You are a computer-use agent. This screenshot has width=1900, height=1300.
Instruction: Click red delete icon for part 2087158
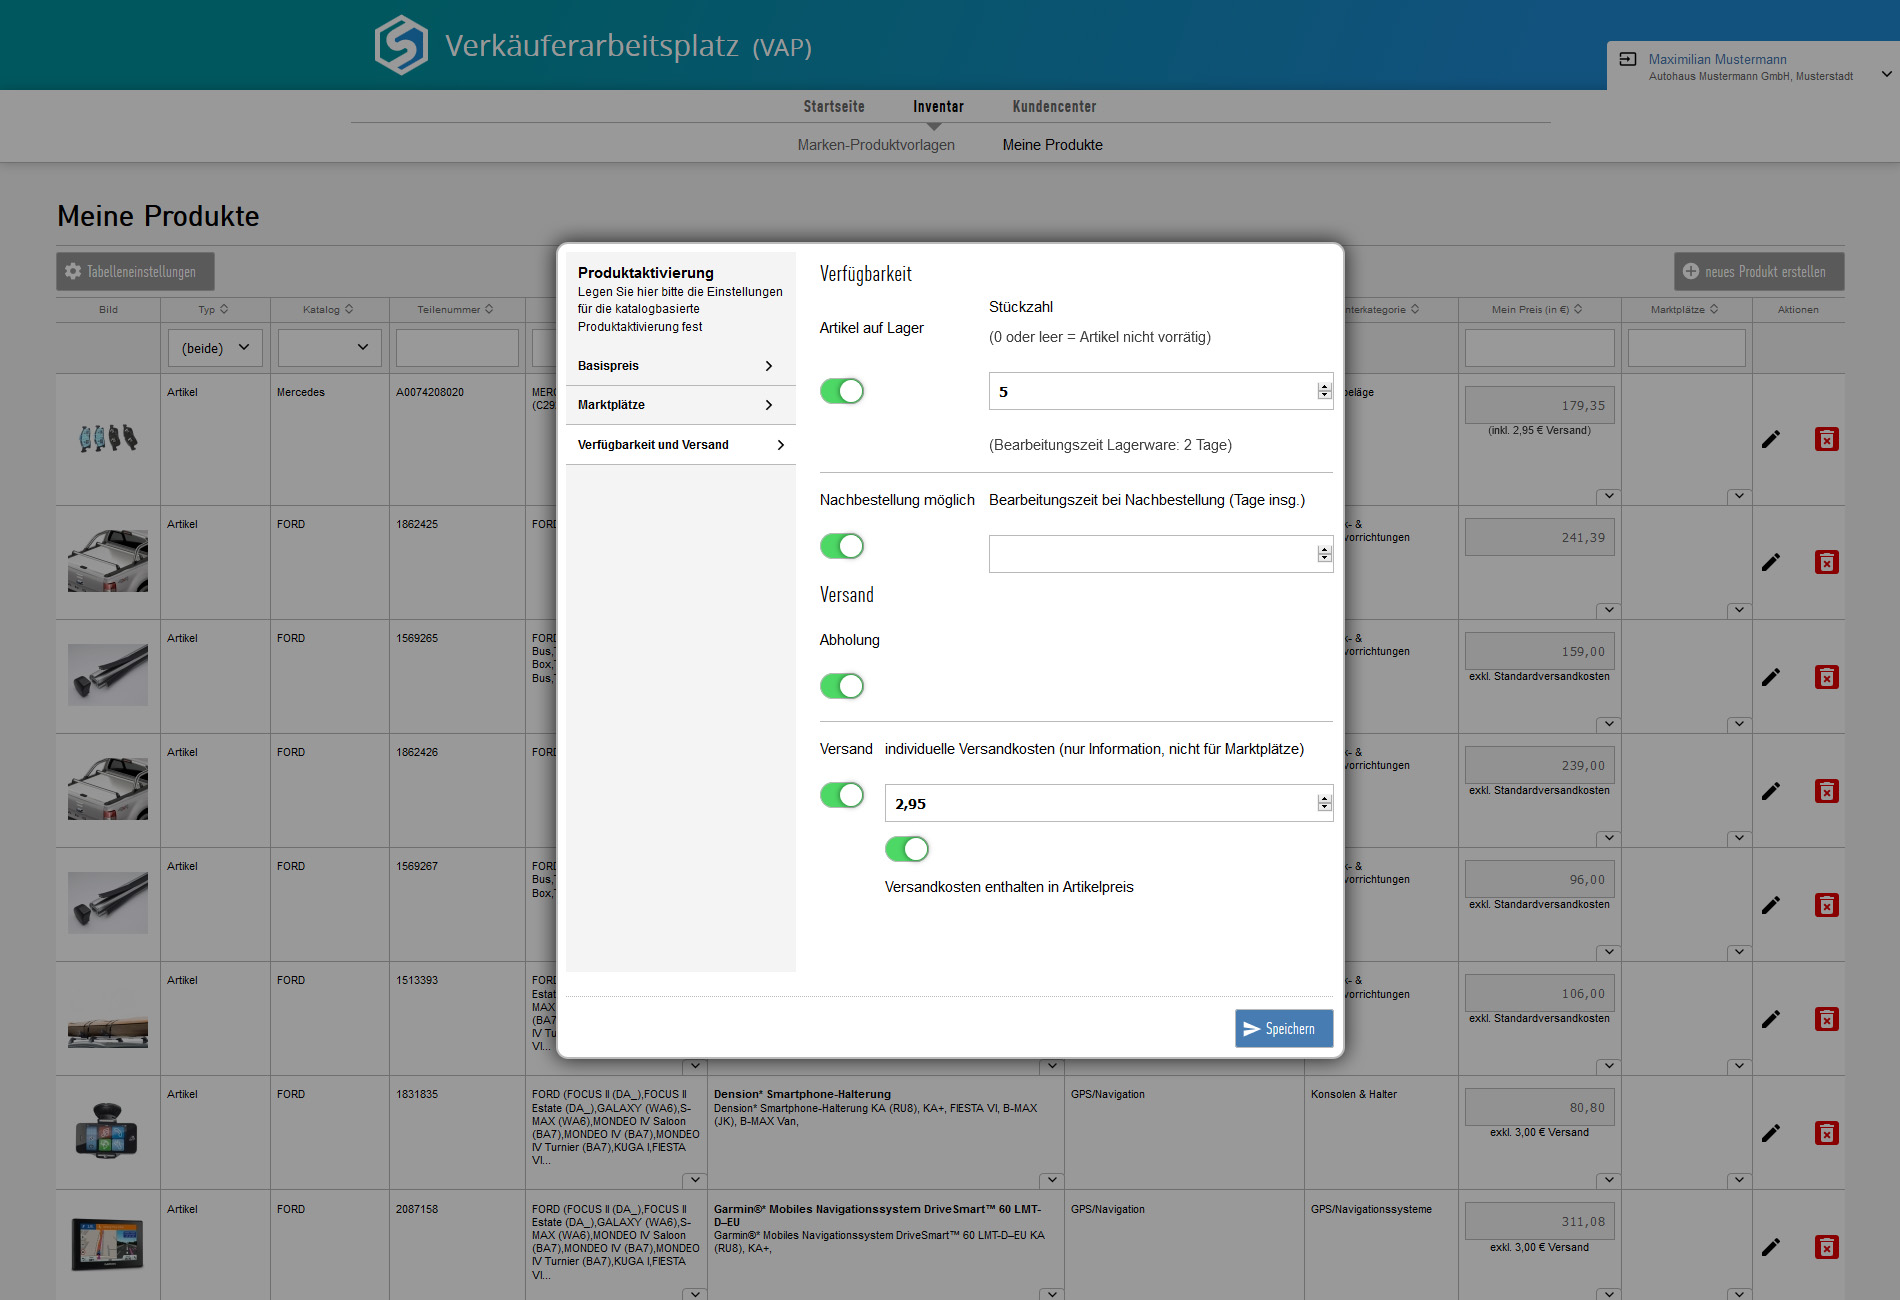[1826, 1247]
